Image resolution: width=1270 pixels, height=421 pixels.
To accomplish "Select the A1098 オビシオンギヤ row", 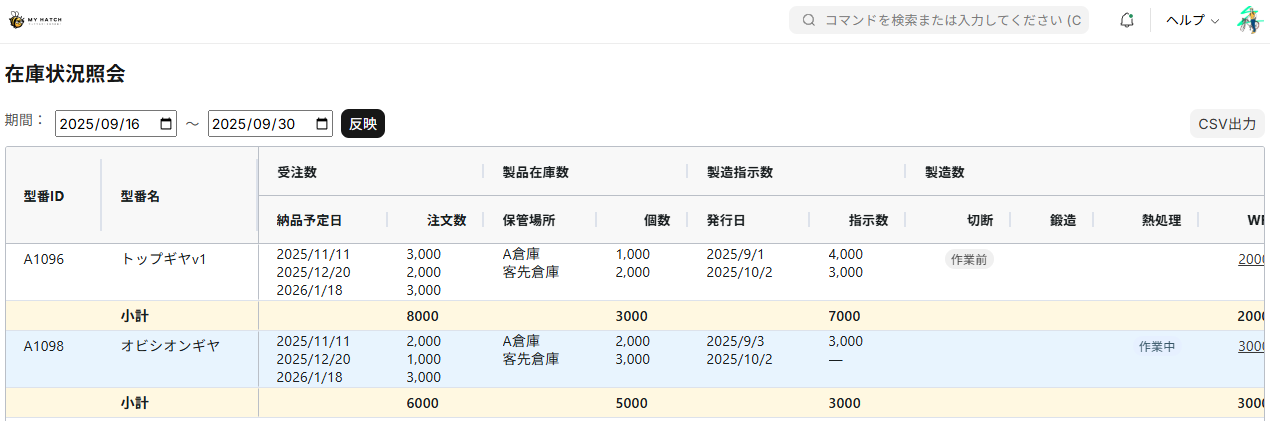I will click(170, 346).
